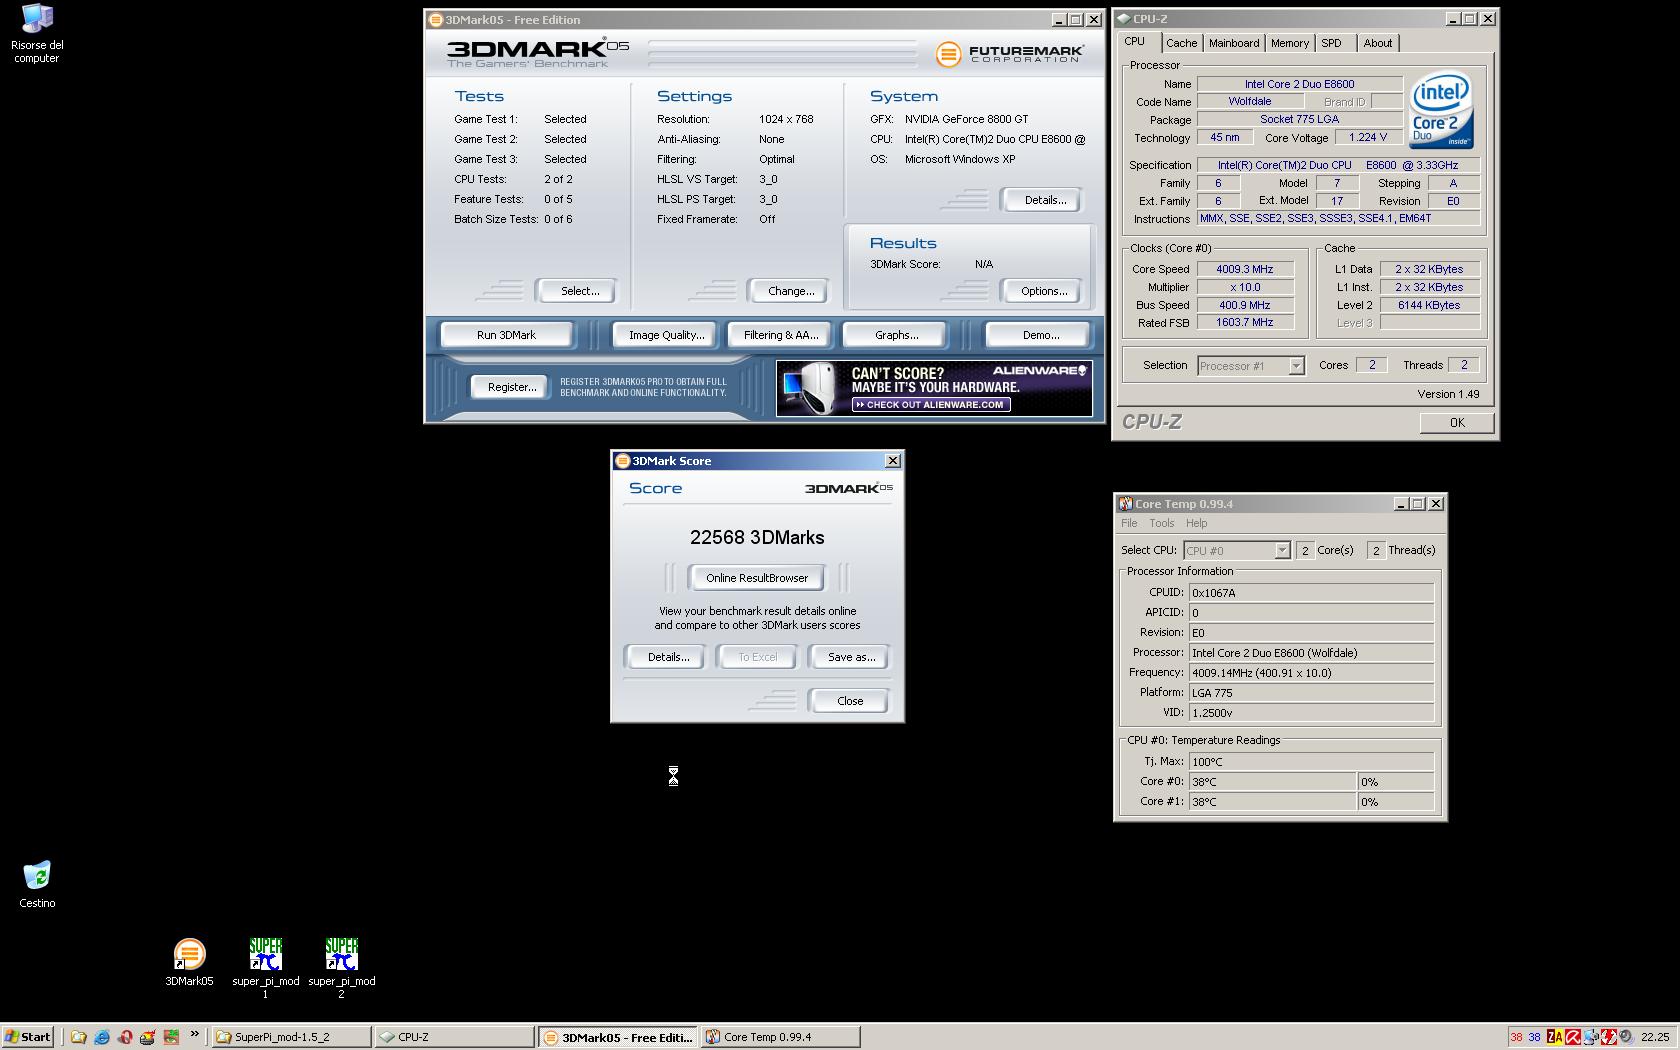Click the red arrows tray icon
This screenshot has width=1680, height=1050.
coord(1609,1037)
